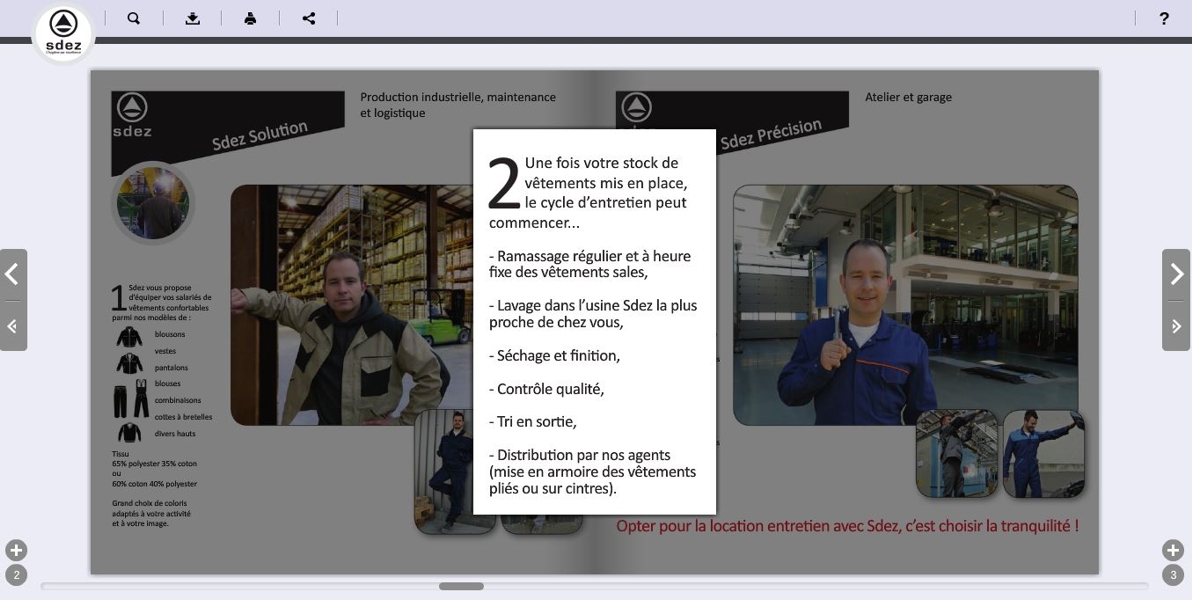Click the page number 3 badge
The width and height of the screenshot is (1192, 600).
(1173, 575)
